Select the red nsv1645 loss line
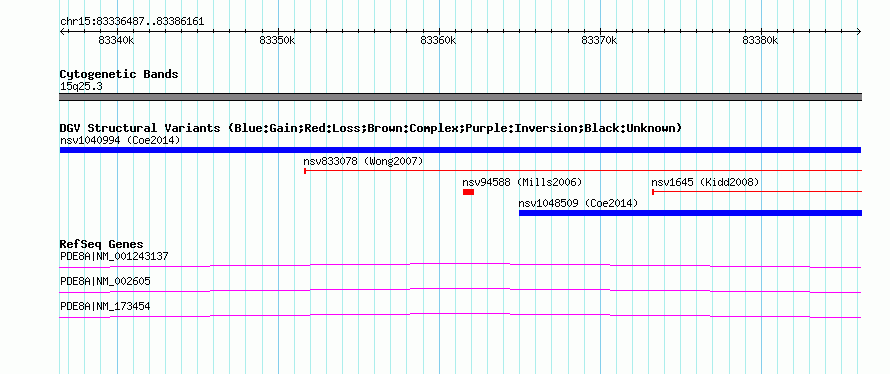Viewport: 890px width, 374px height. (x=757, y=192)
